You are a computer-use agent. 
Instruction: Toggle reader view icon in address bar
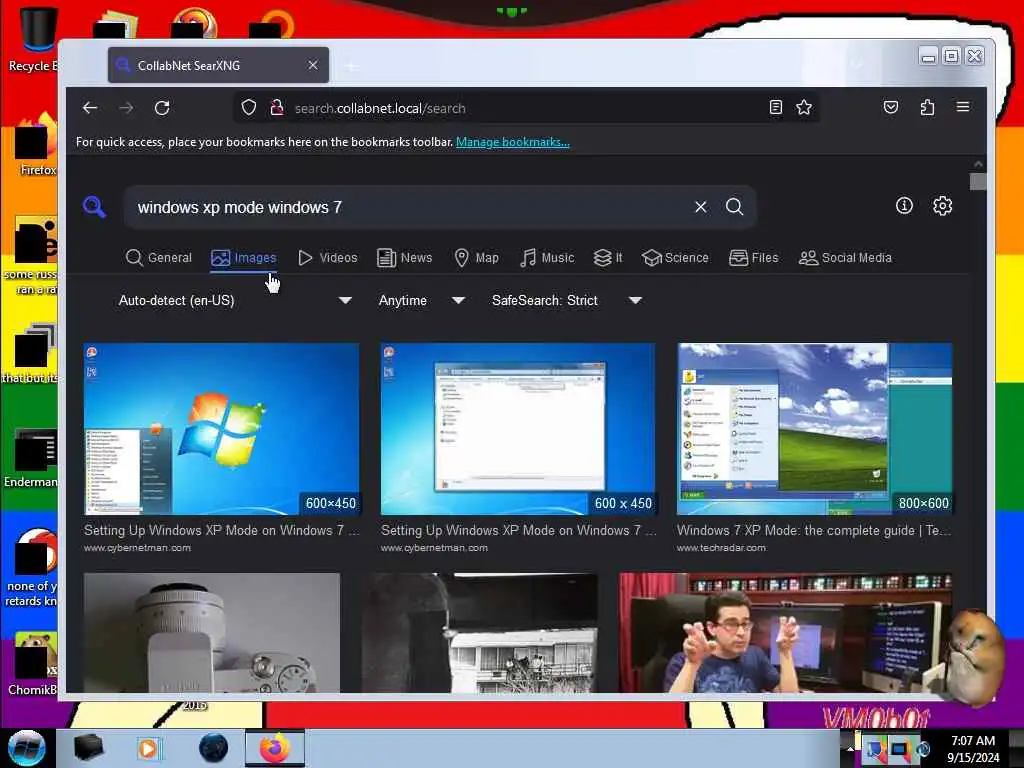pyautogui.click(x=775, y=108)
